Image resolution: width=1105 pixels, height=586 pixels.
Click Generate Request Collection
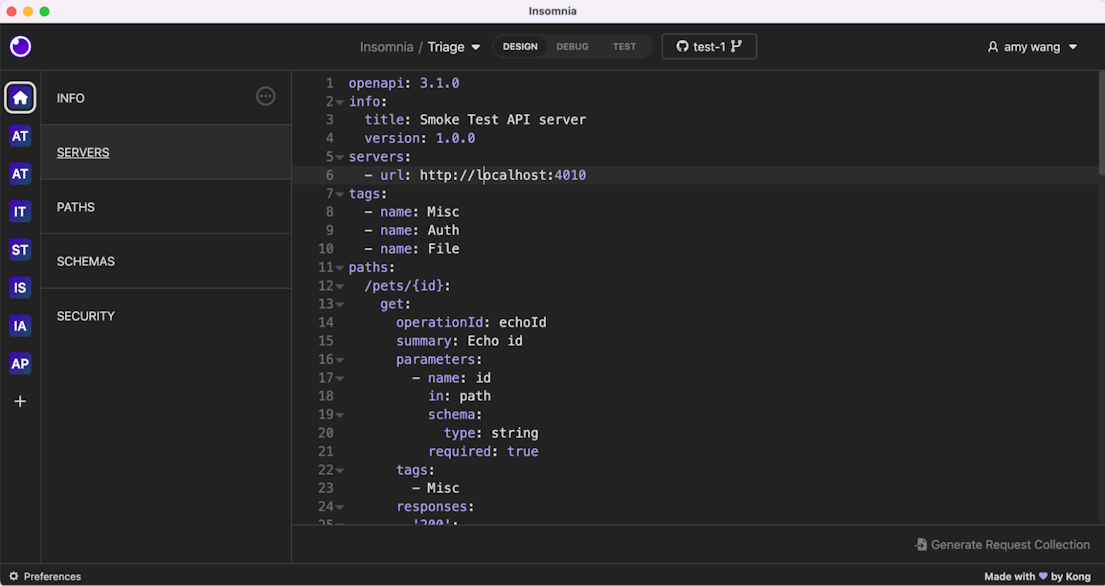coord(1002,545)
